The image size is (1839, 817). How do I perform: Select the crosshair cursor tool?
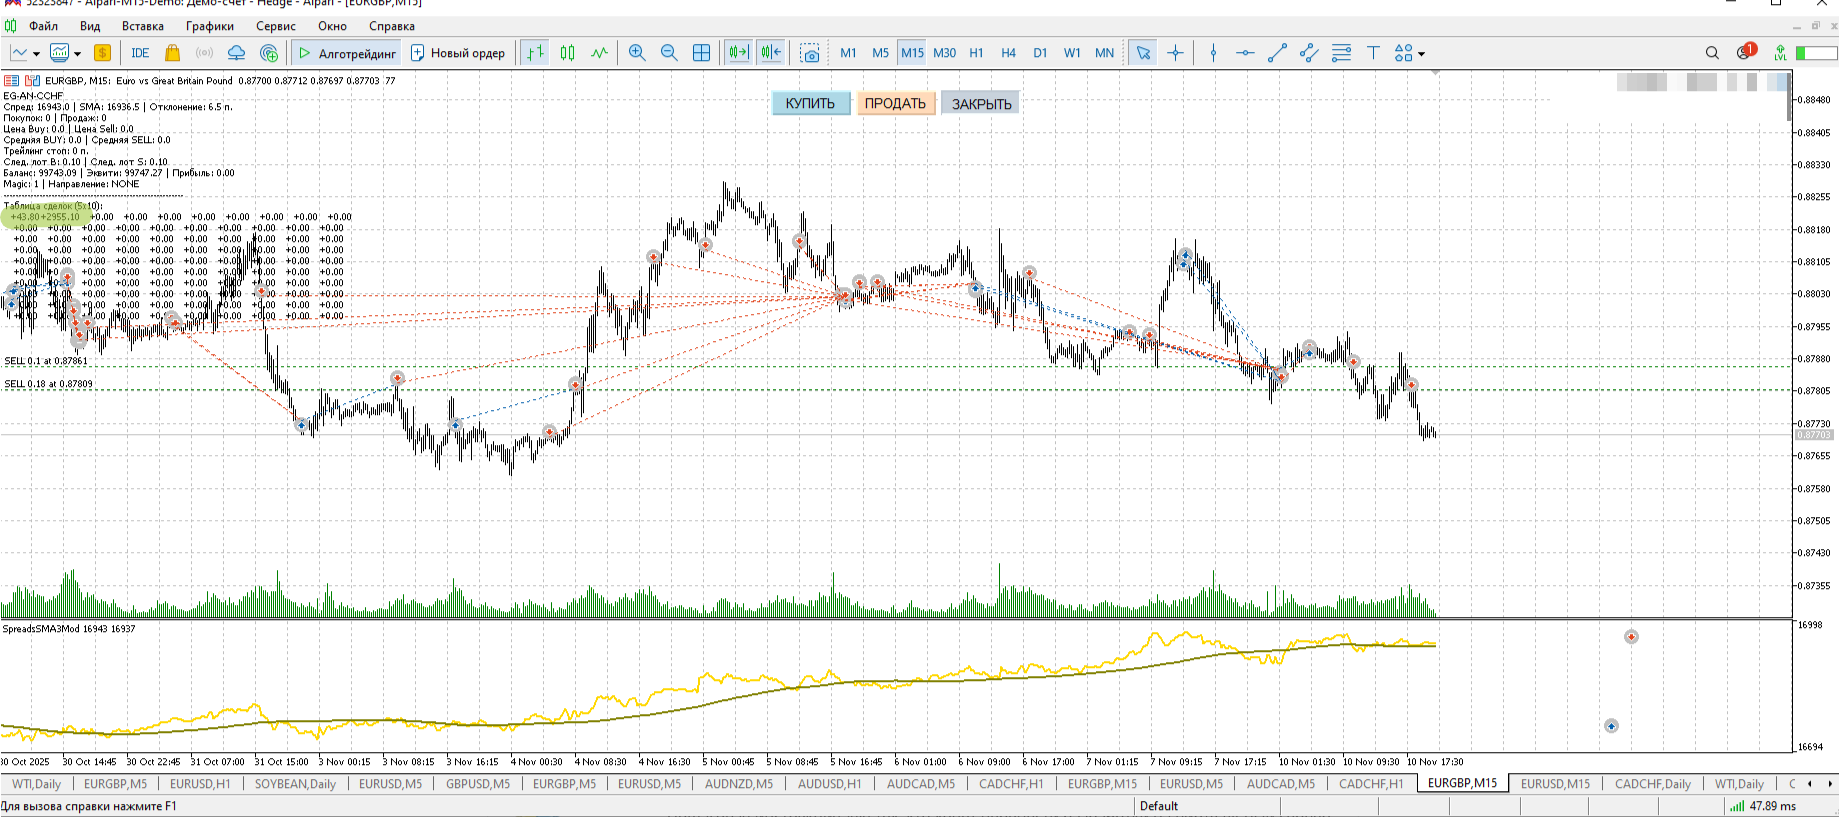(x=1175, y=53)
